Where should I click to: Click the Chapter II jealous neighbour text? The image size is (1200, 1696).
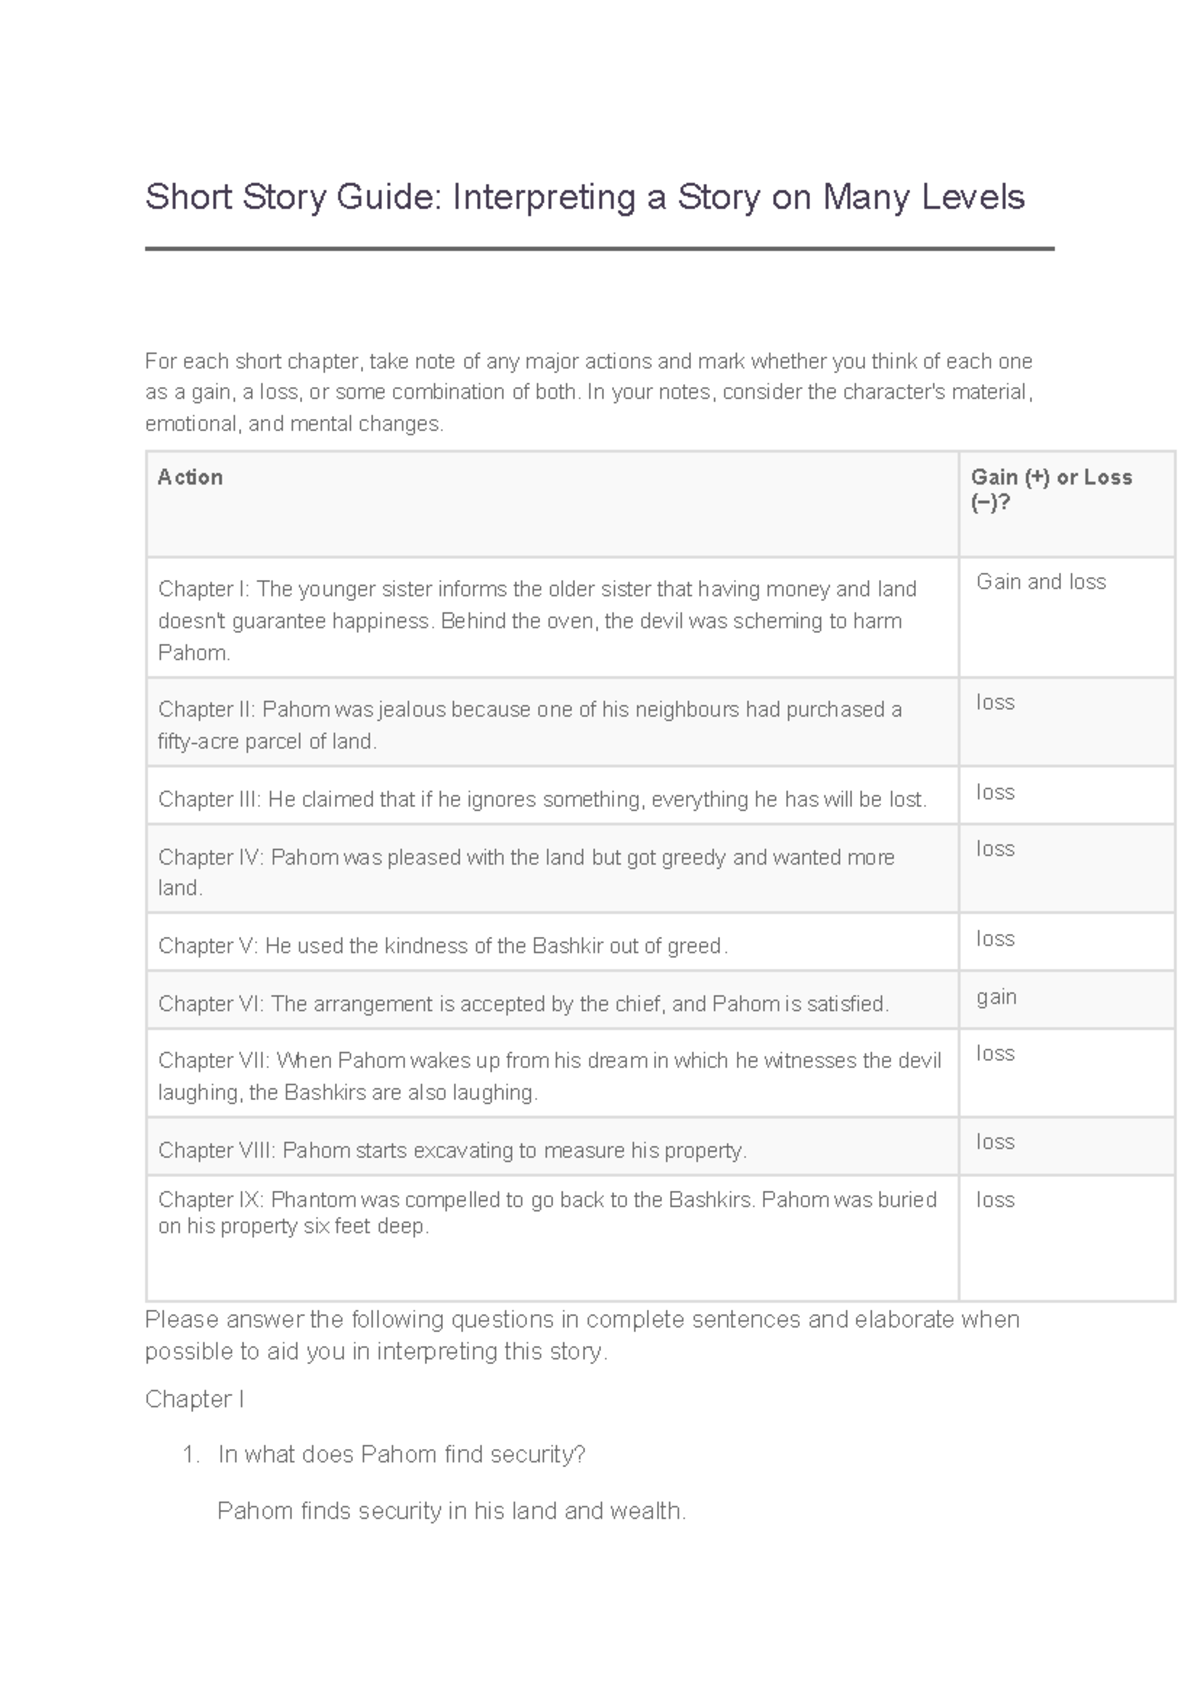coord(530,725)
